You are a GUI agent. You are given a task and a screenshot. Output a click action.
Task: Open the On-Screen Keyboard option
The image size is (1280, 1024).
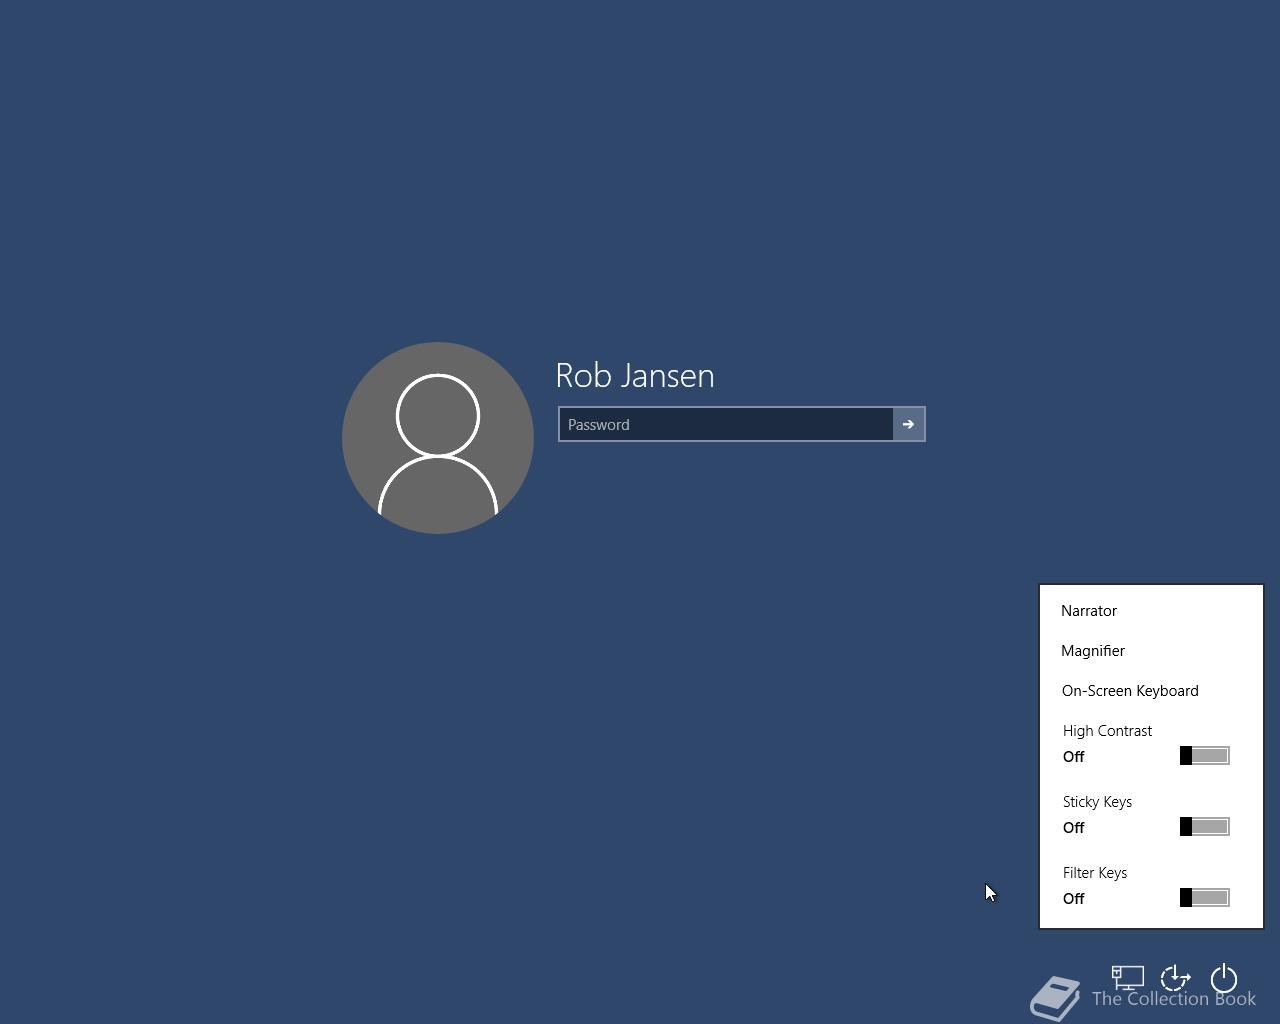[1130, 691]
